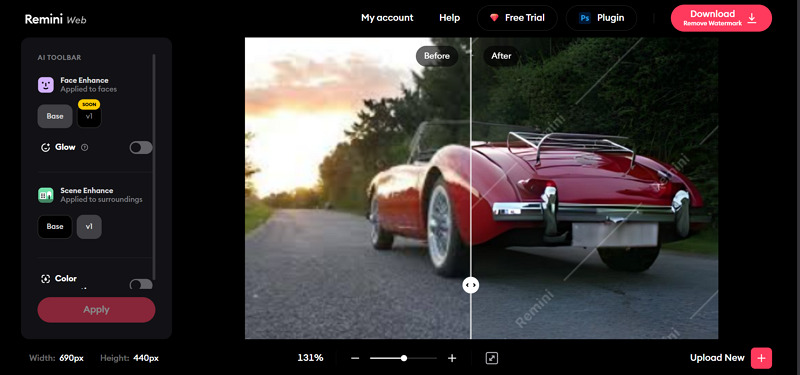This screenshot has width=800, height=375.
Task: Open the Help menu
Action: tap(449, 18)
